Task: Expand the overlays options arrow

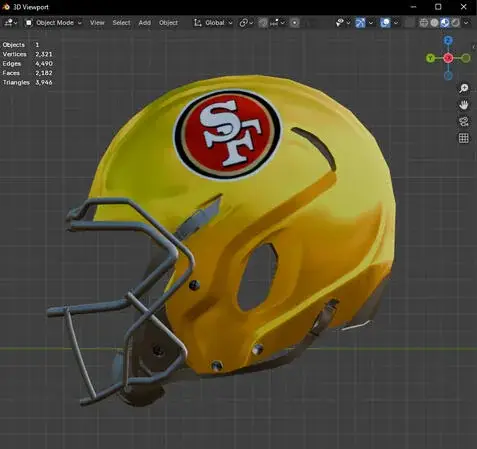Action: coord(396,23)
